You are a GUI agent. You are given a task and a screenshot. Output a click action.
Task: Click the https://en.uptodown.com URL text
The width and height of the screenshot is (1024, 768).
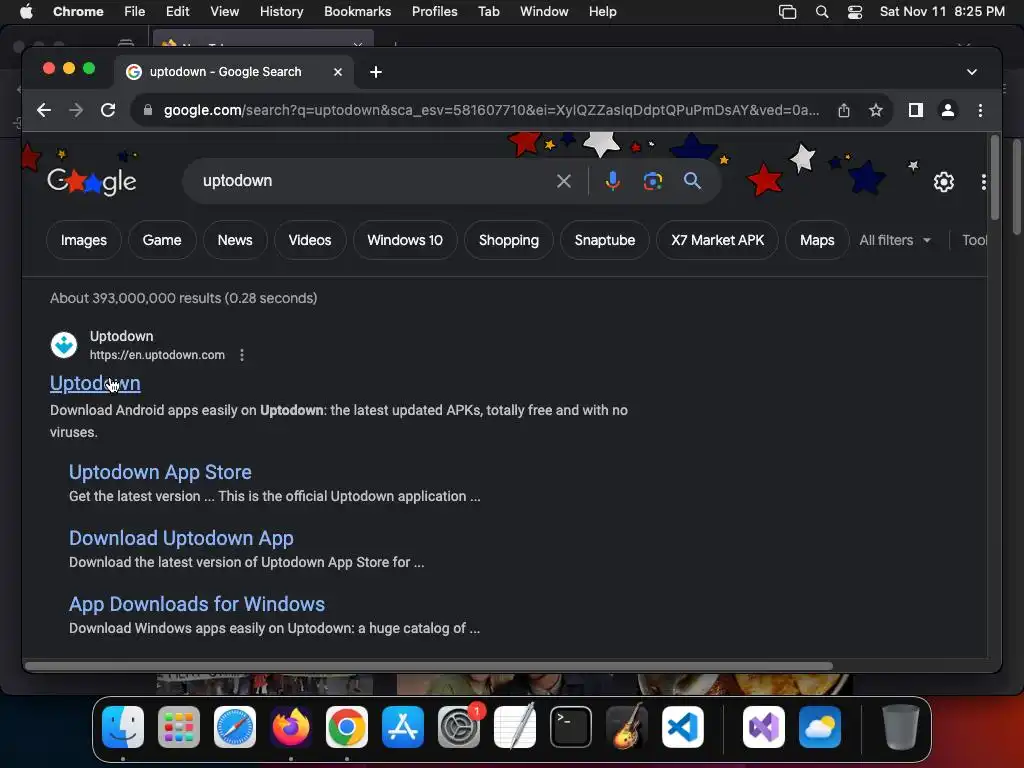[x=157, y=355]
